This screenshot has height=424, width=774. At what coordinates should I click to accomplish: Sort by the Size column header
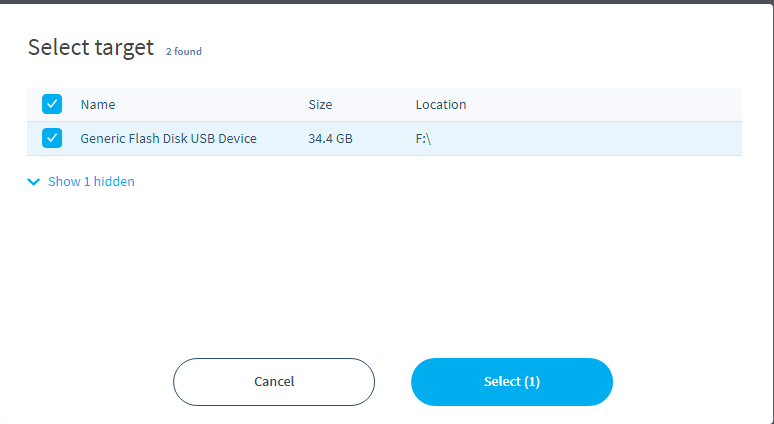pos(320,105)
